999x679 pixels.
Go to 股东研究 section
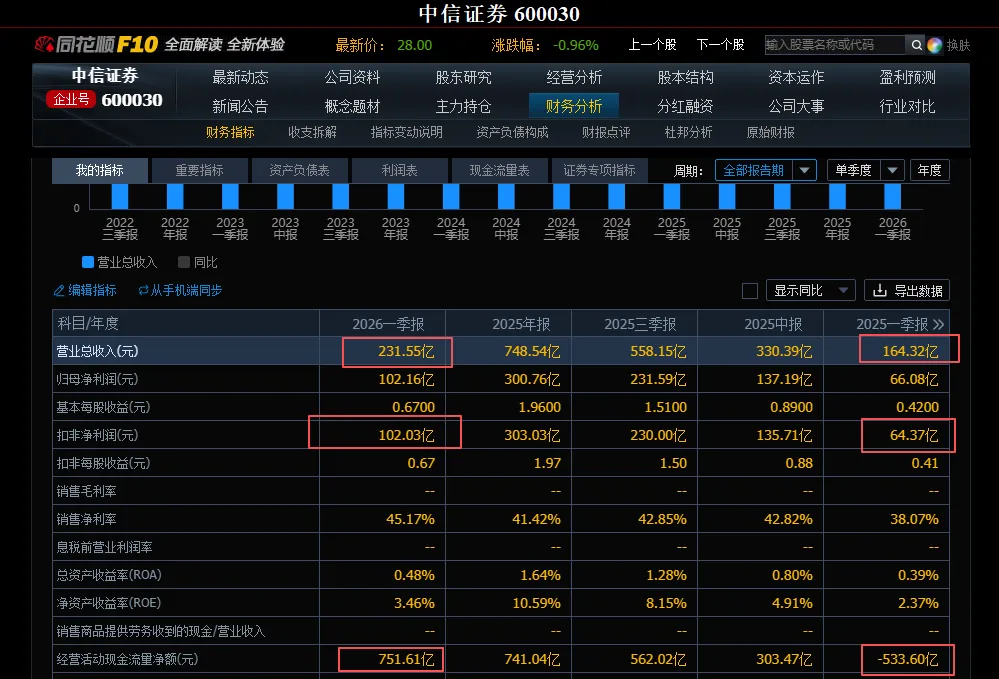[x=463, y=78]
